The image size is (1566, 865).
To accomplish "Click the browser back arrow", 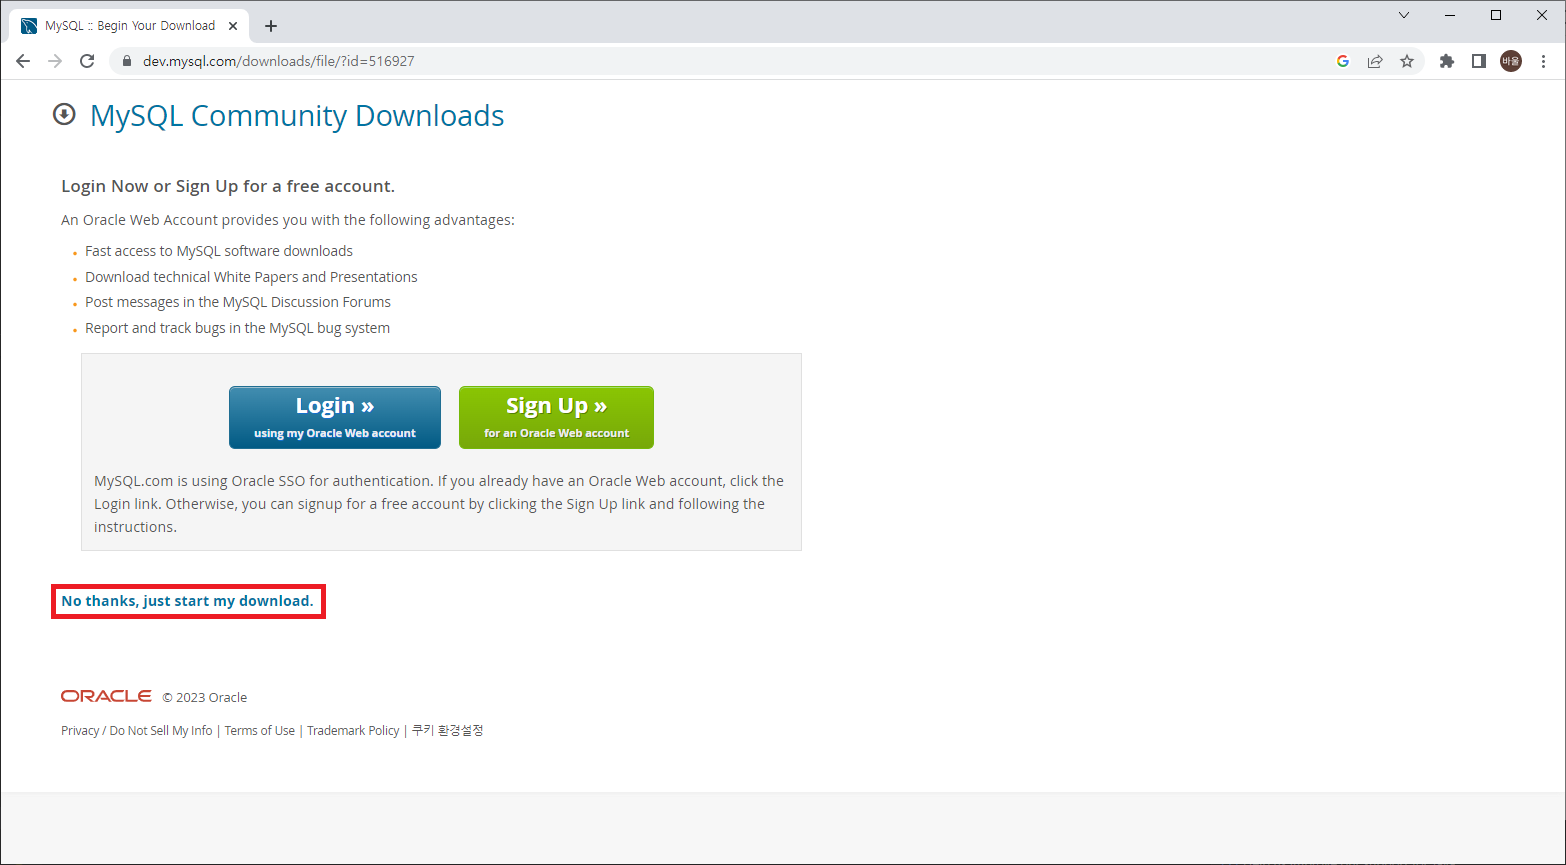I will pos(23,61).
